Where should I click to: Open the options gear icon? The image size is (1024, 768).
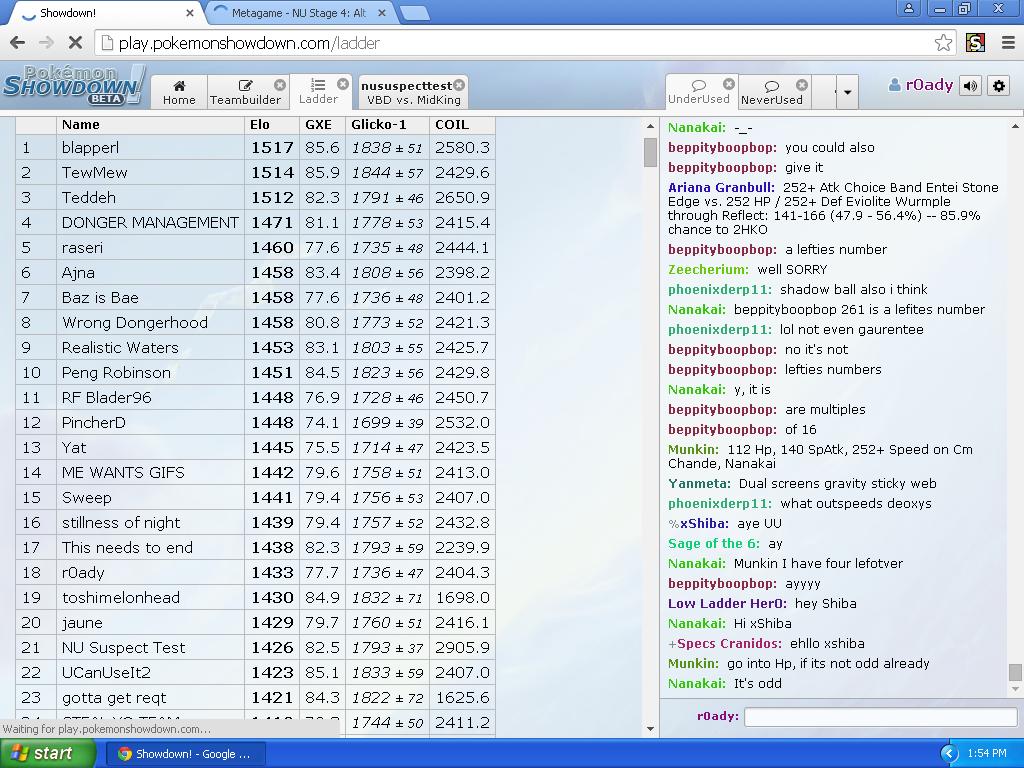click(998, 86)
